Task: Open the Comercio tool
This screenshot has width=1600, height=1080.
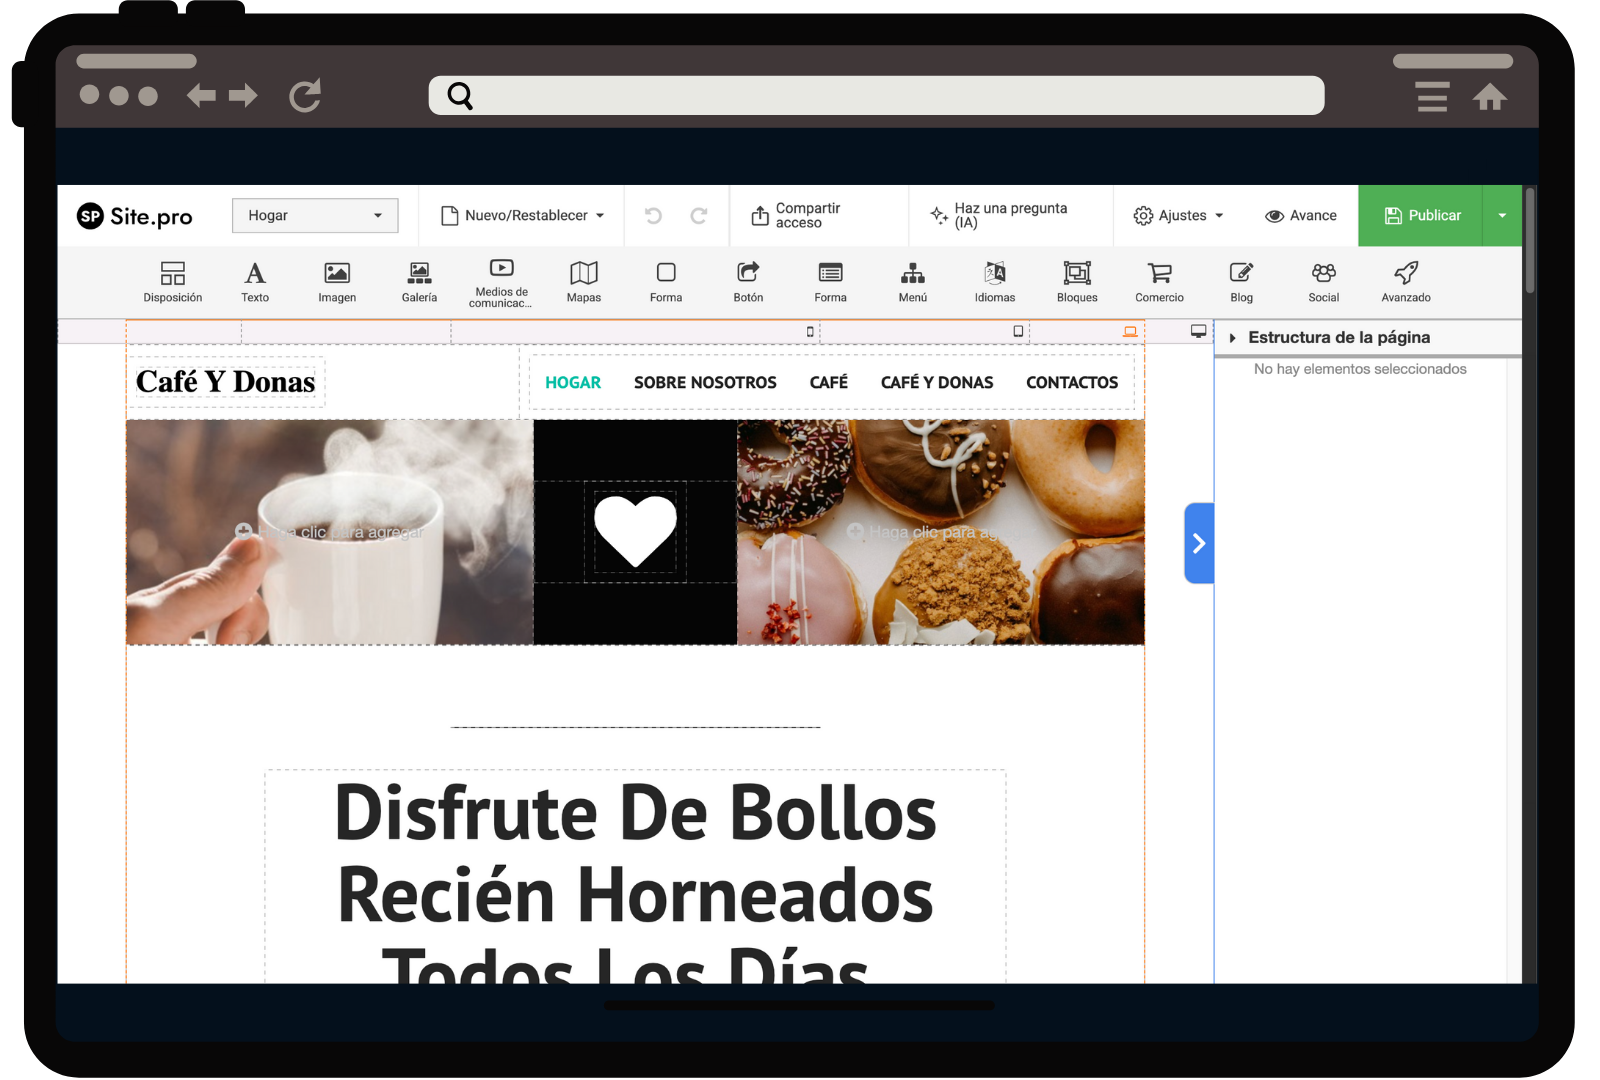Action: click(1159, 281)
